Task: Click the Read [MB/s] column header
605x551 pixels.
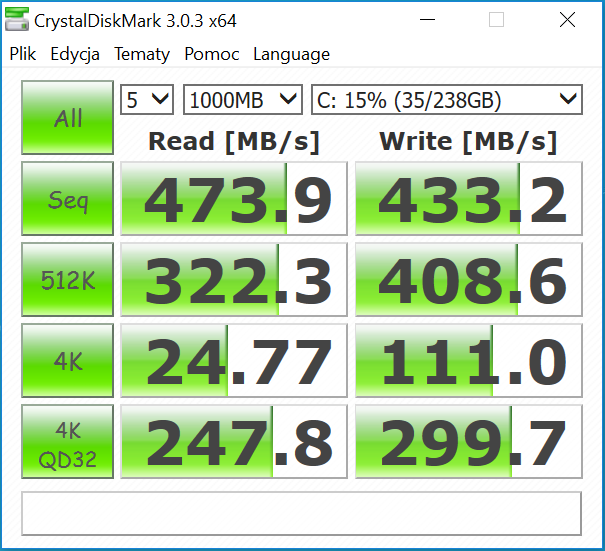Action: (x=234, y=142)
